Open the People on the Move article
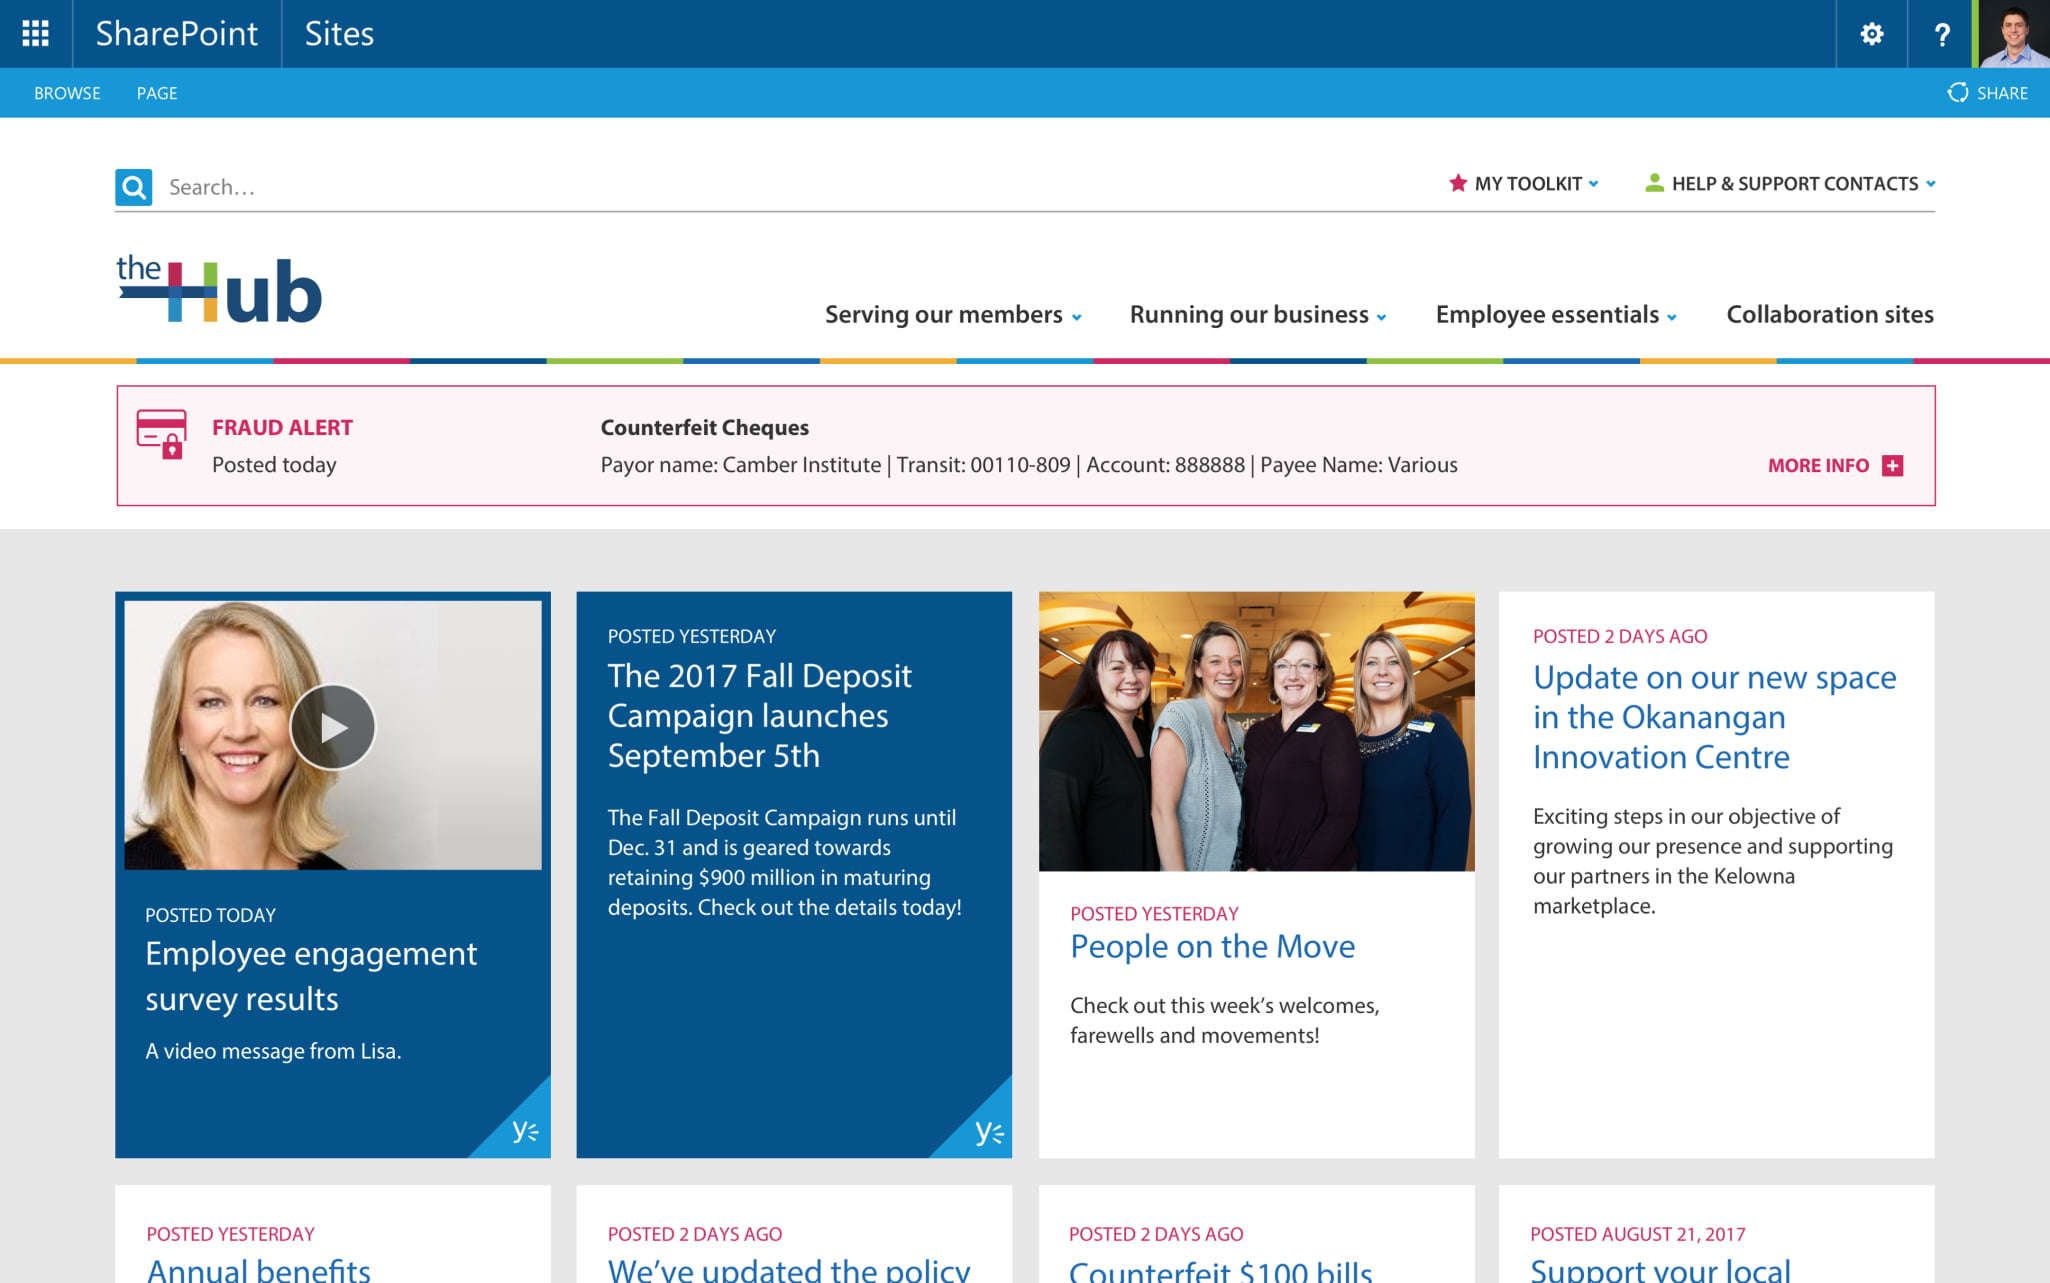Image resolution: width=2050 pixels, height=1283 pixels. coord(1212,946)
